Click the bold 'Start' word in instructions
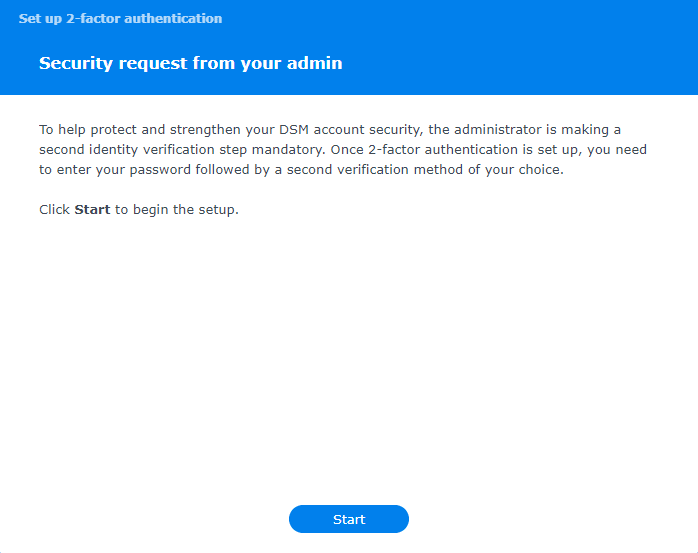The width and height of the screenshot is (698, 553). [92, 210]
